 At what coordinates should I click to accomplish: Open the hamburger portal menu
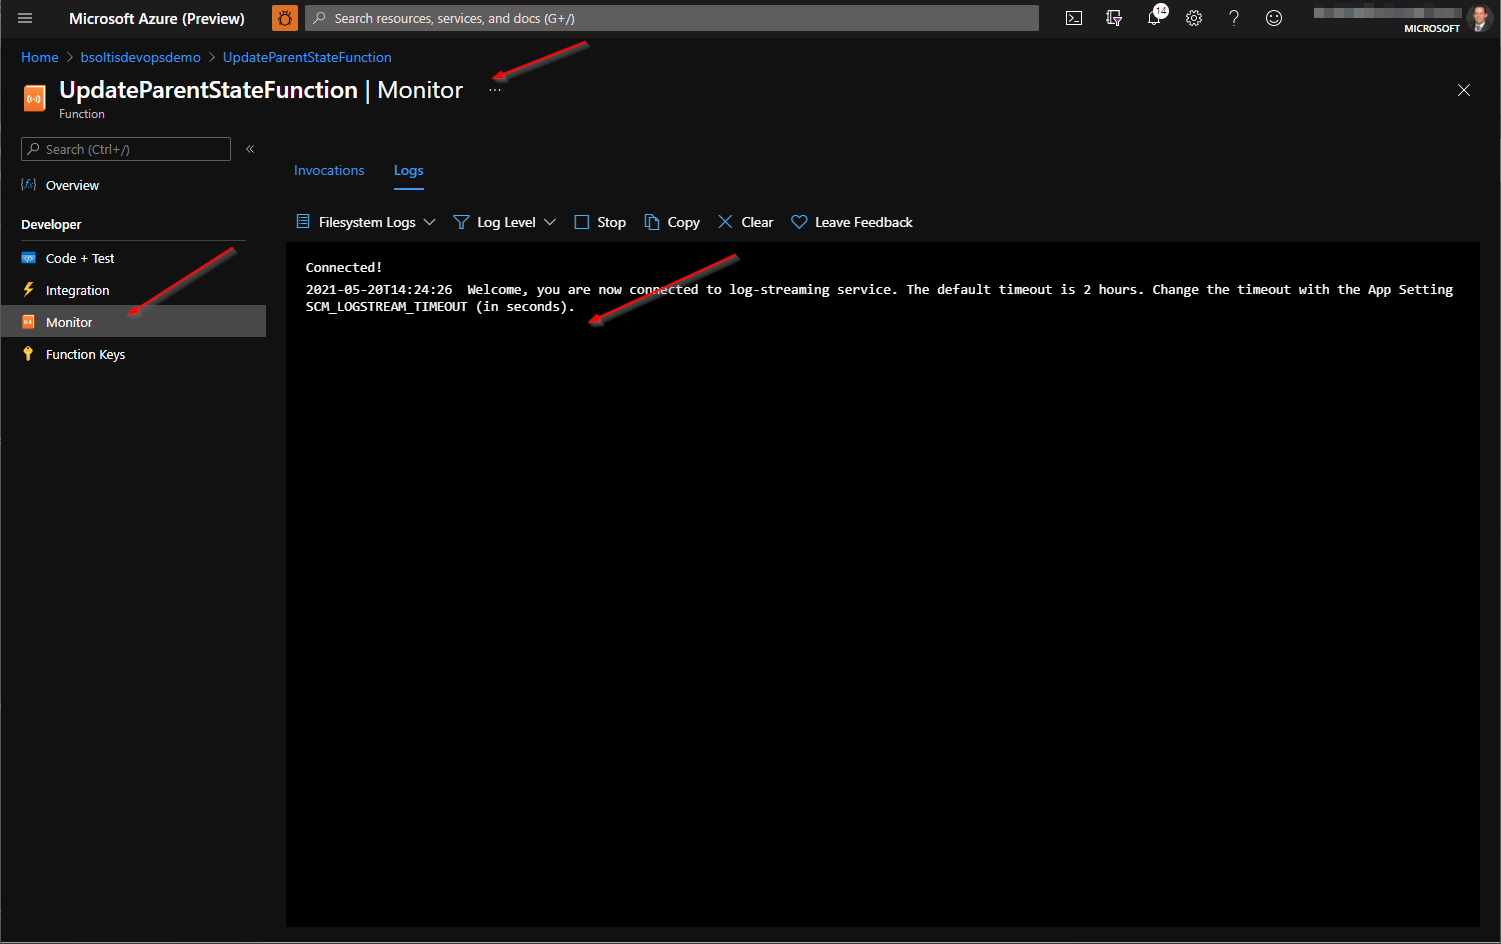click(x=25, y=18)
